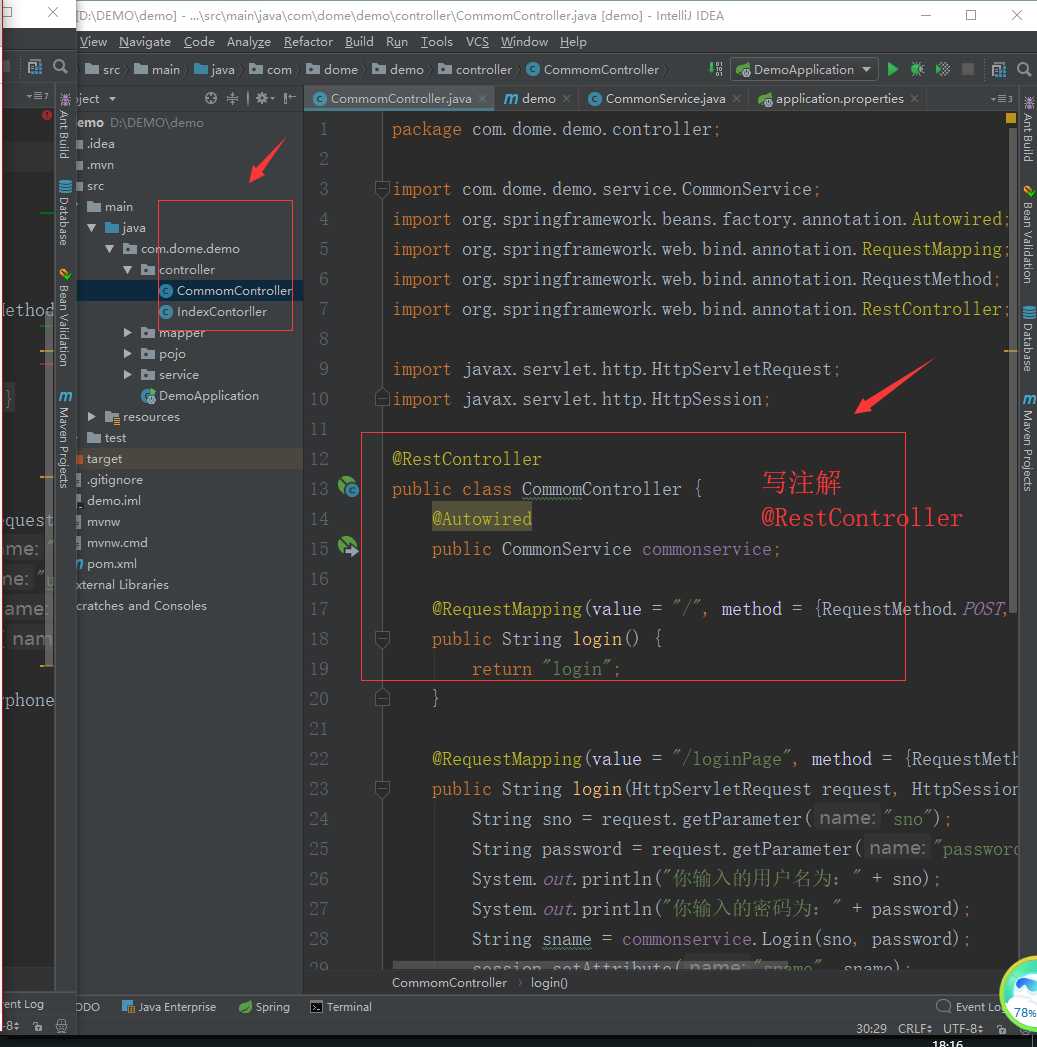Expand the mapper package node
This screenshot has width=1037, height=1047.
[128, 333]
